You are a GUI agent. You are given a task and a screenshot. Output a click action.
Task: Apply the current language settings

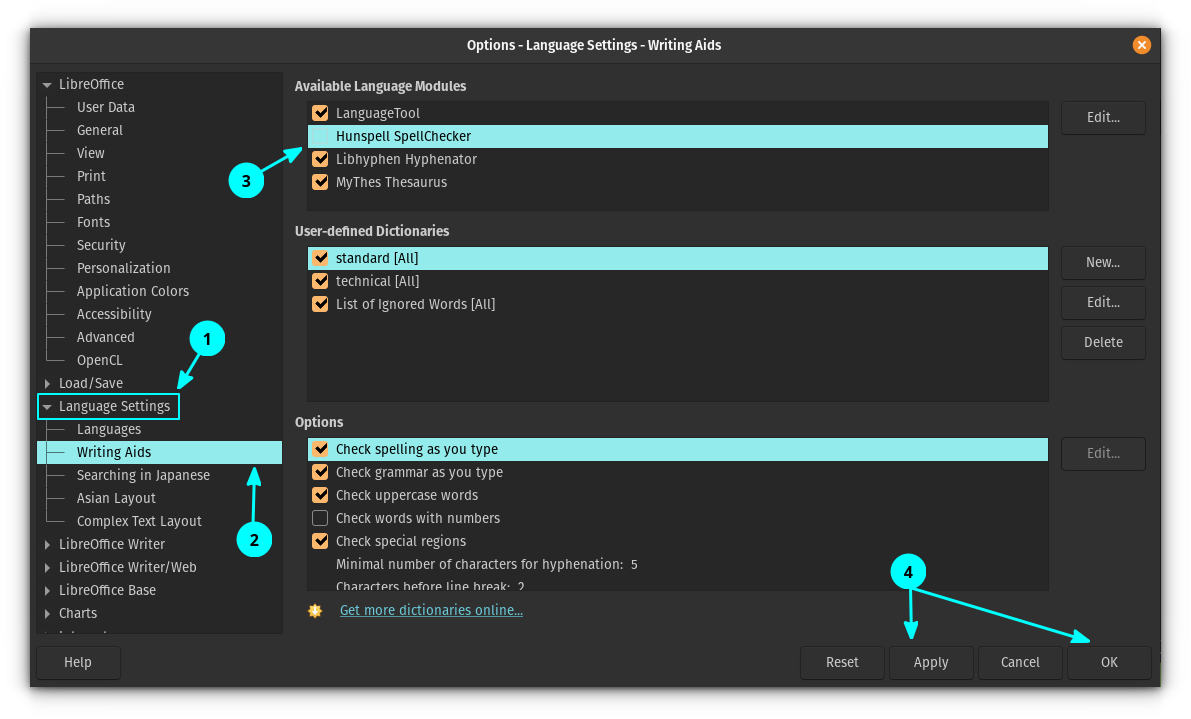(930, 662)
